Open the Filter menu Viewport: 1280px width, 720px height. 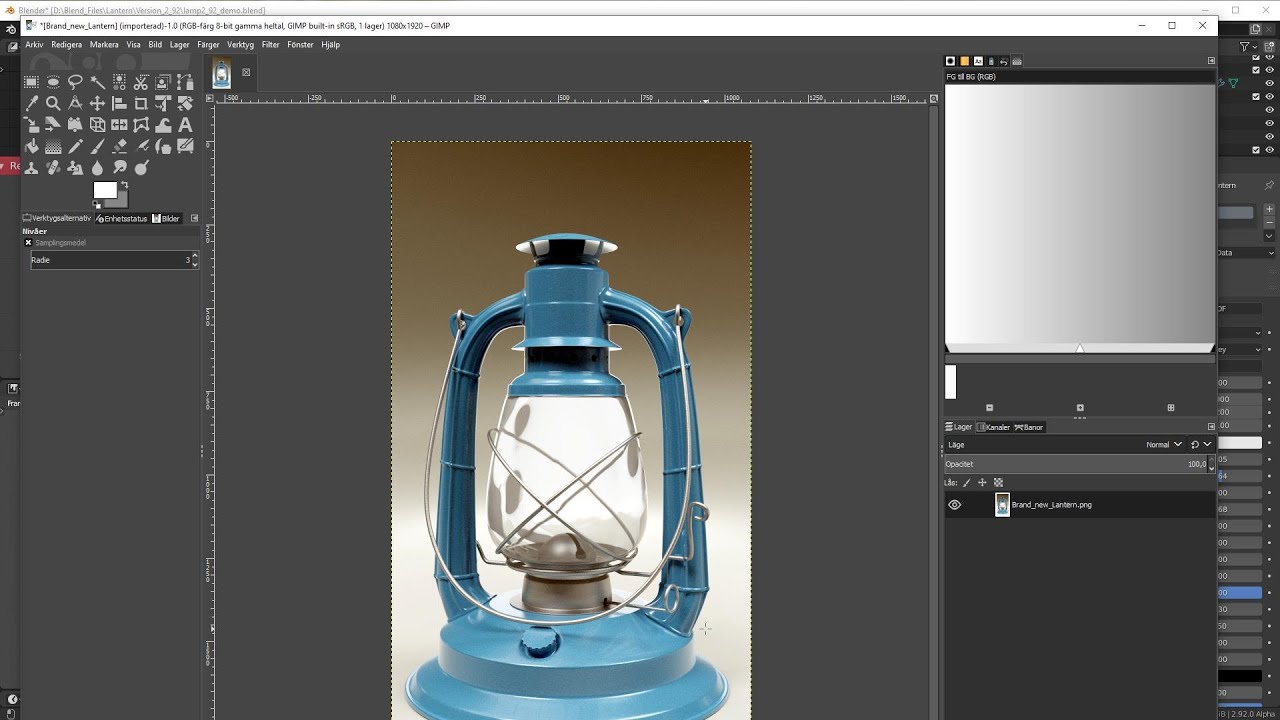[x=271, y=45]
